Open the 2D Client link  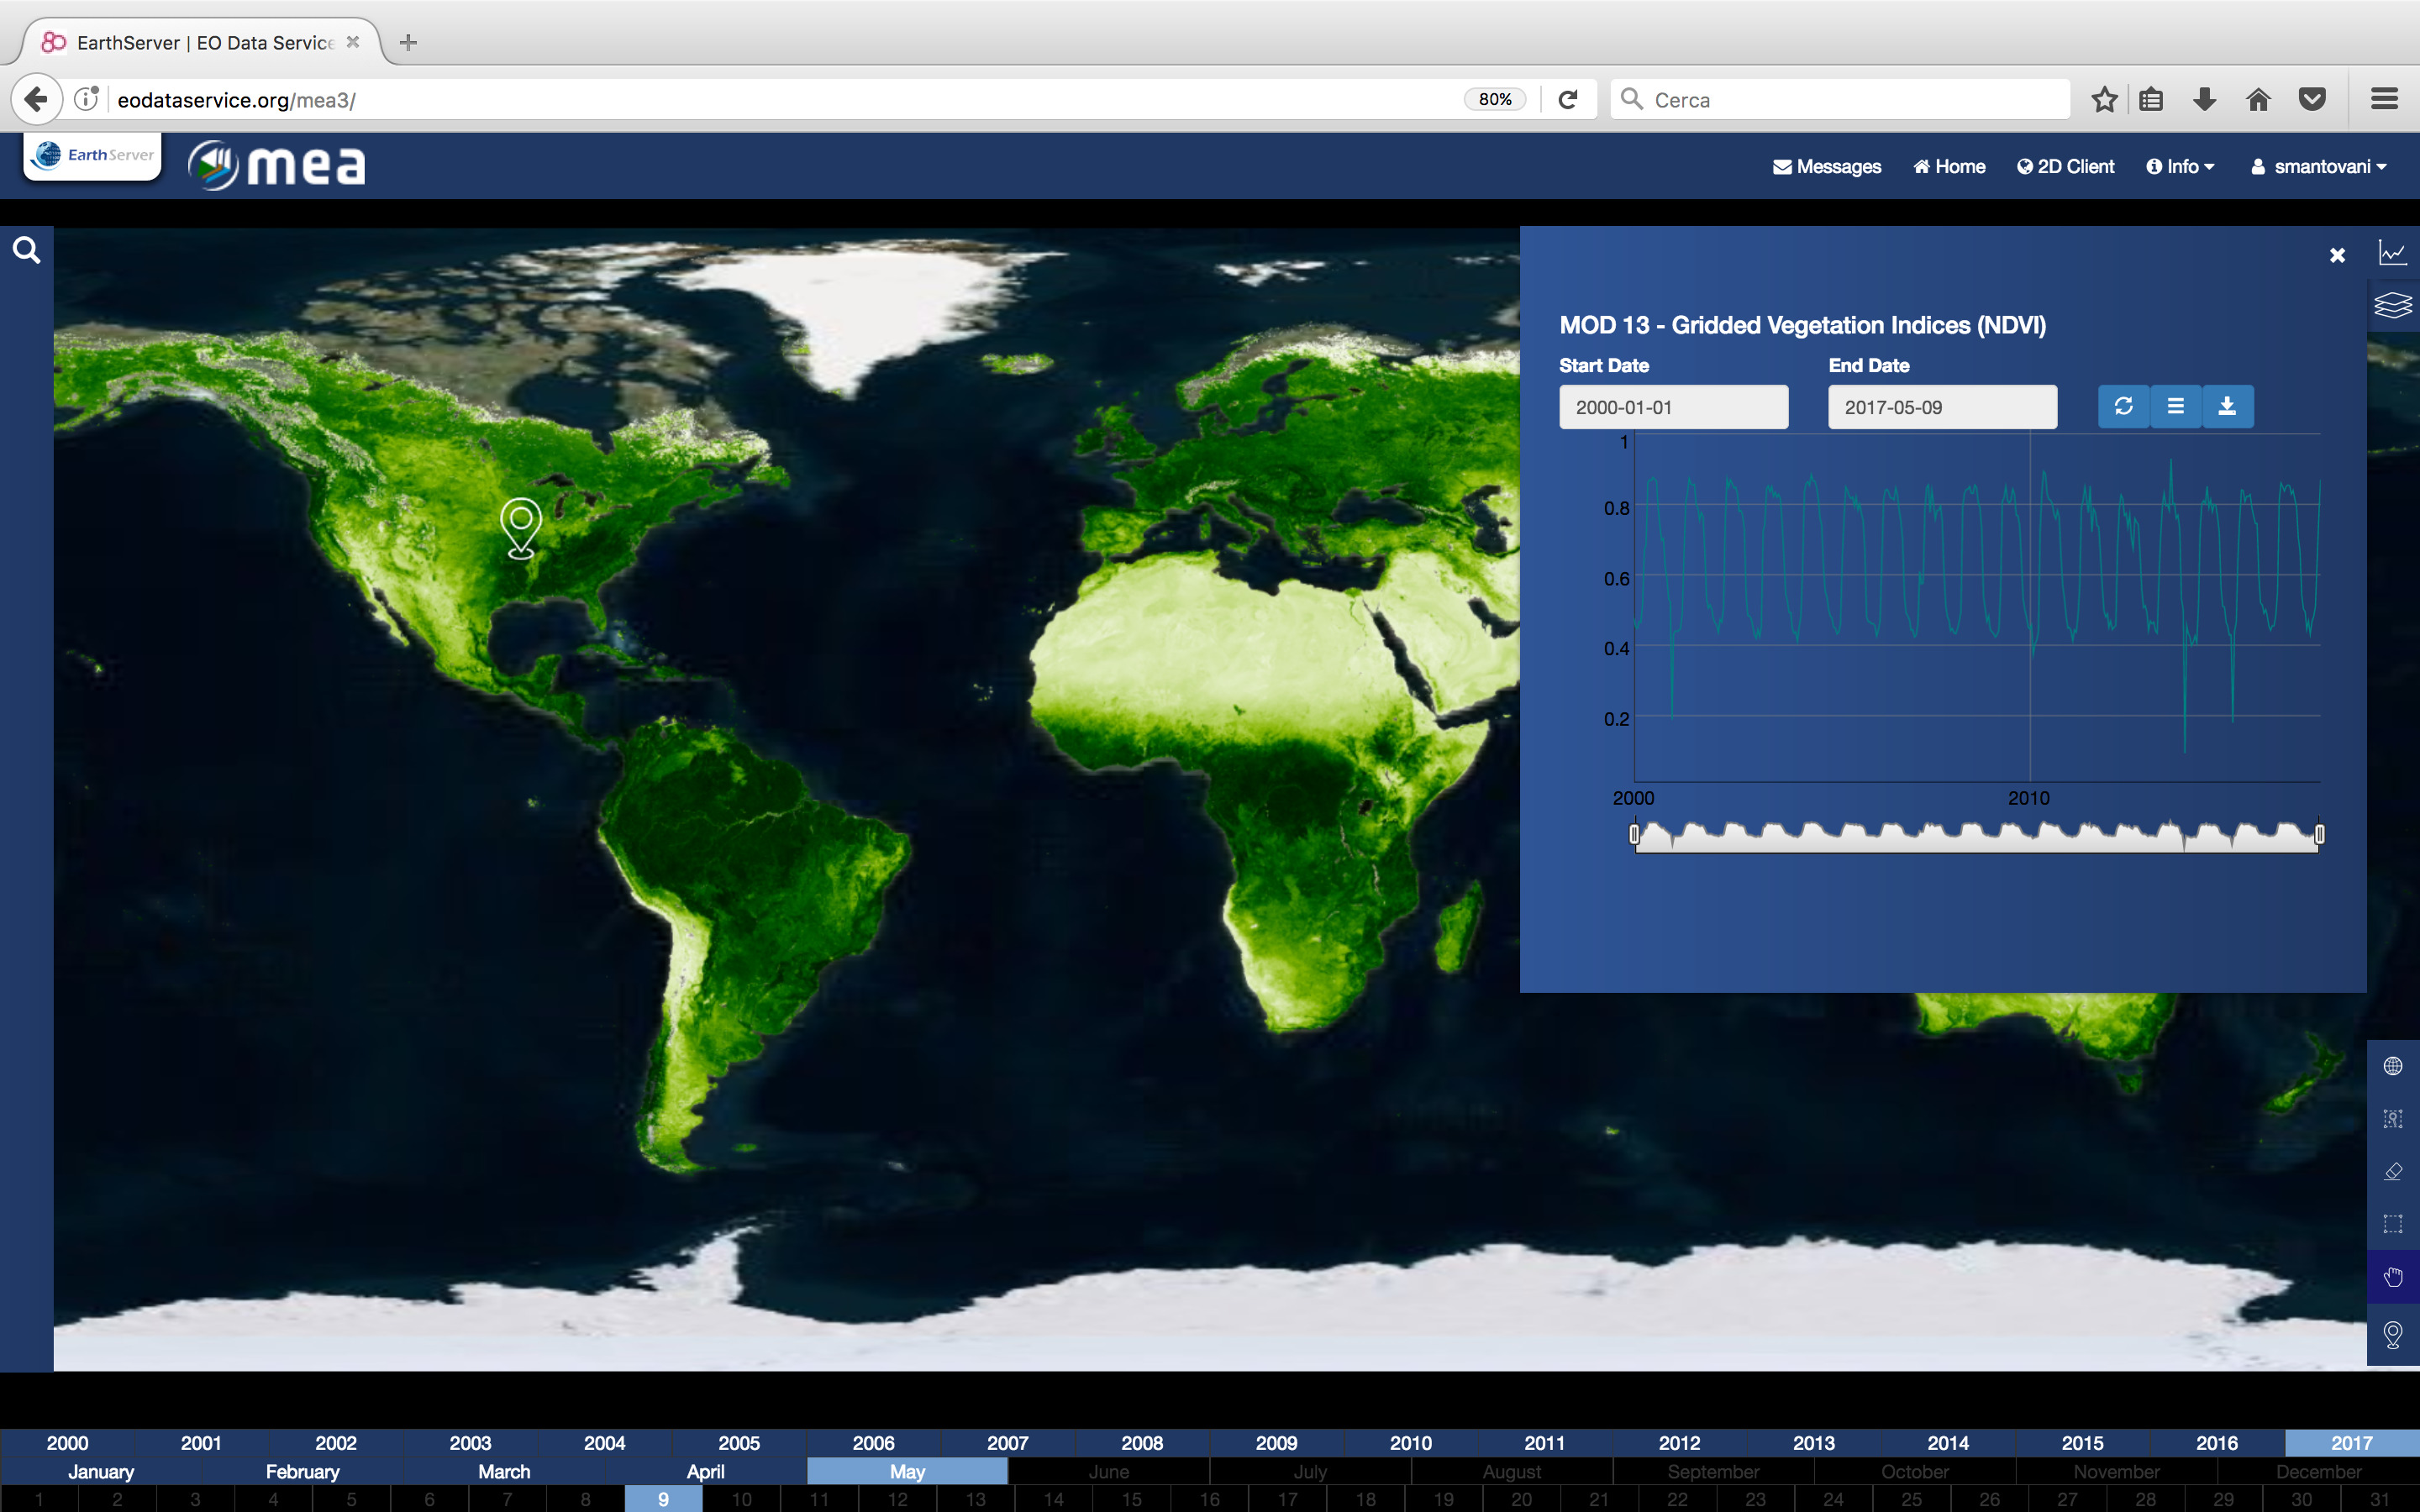(x=2065, y=166)
